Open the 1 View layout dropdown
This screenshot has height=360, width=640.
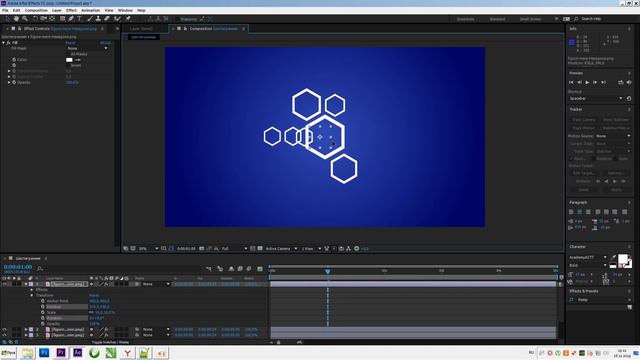click(x=311, y=249)
